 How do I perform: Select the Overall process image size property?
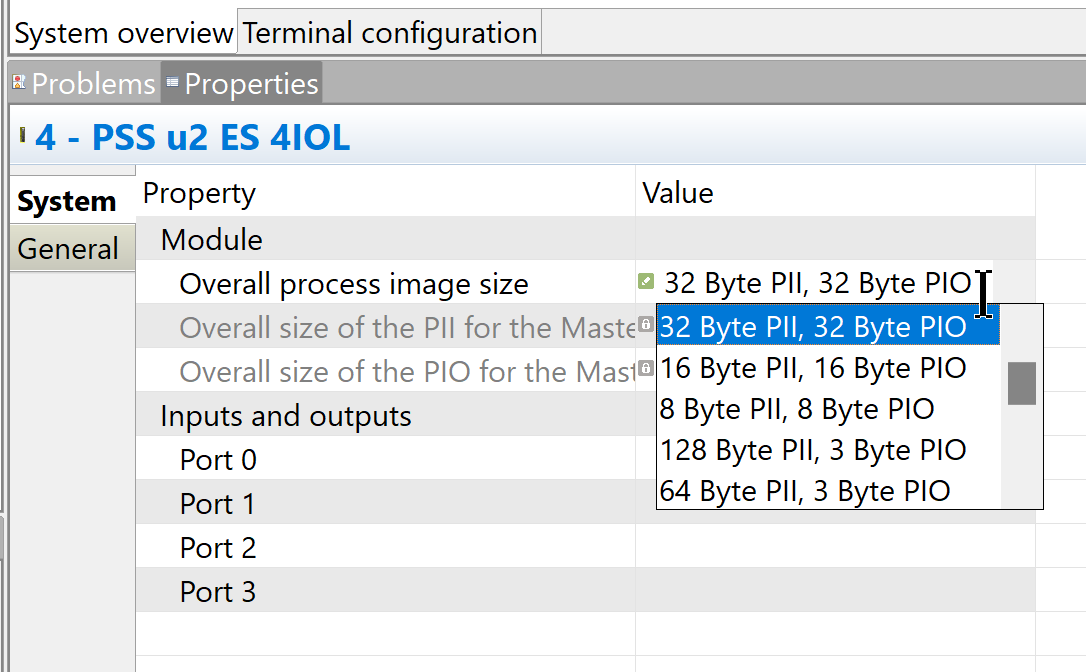tap(386, 283)
